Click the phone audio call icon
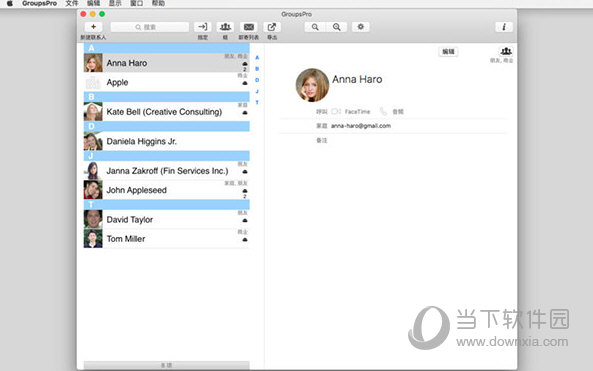Screen dimensions: 593x371 383,112
